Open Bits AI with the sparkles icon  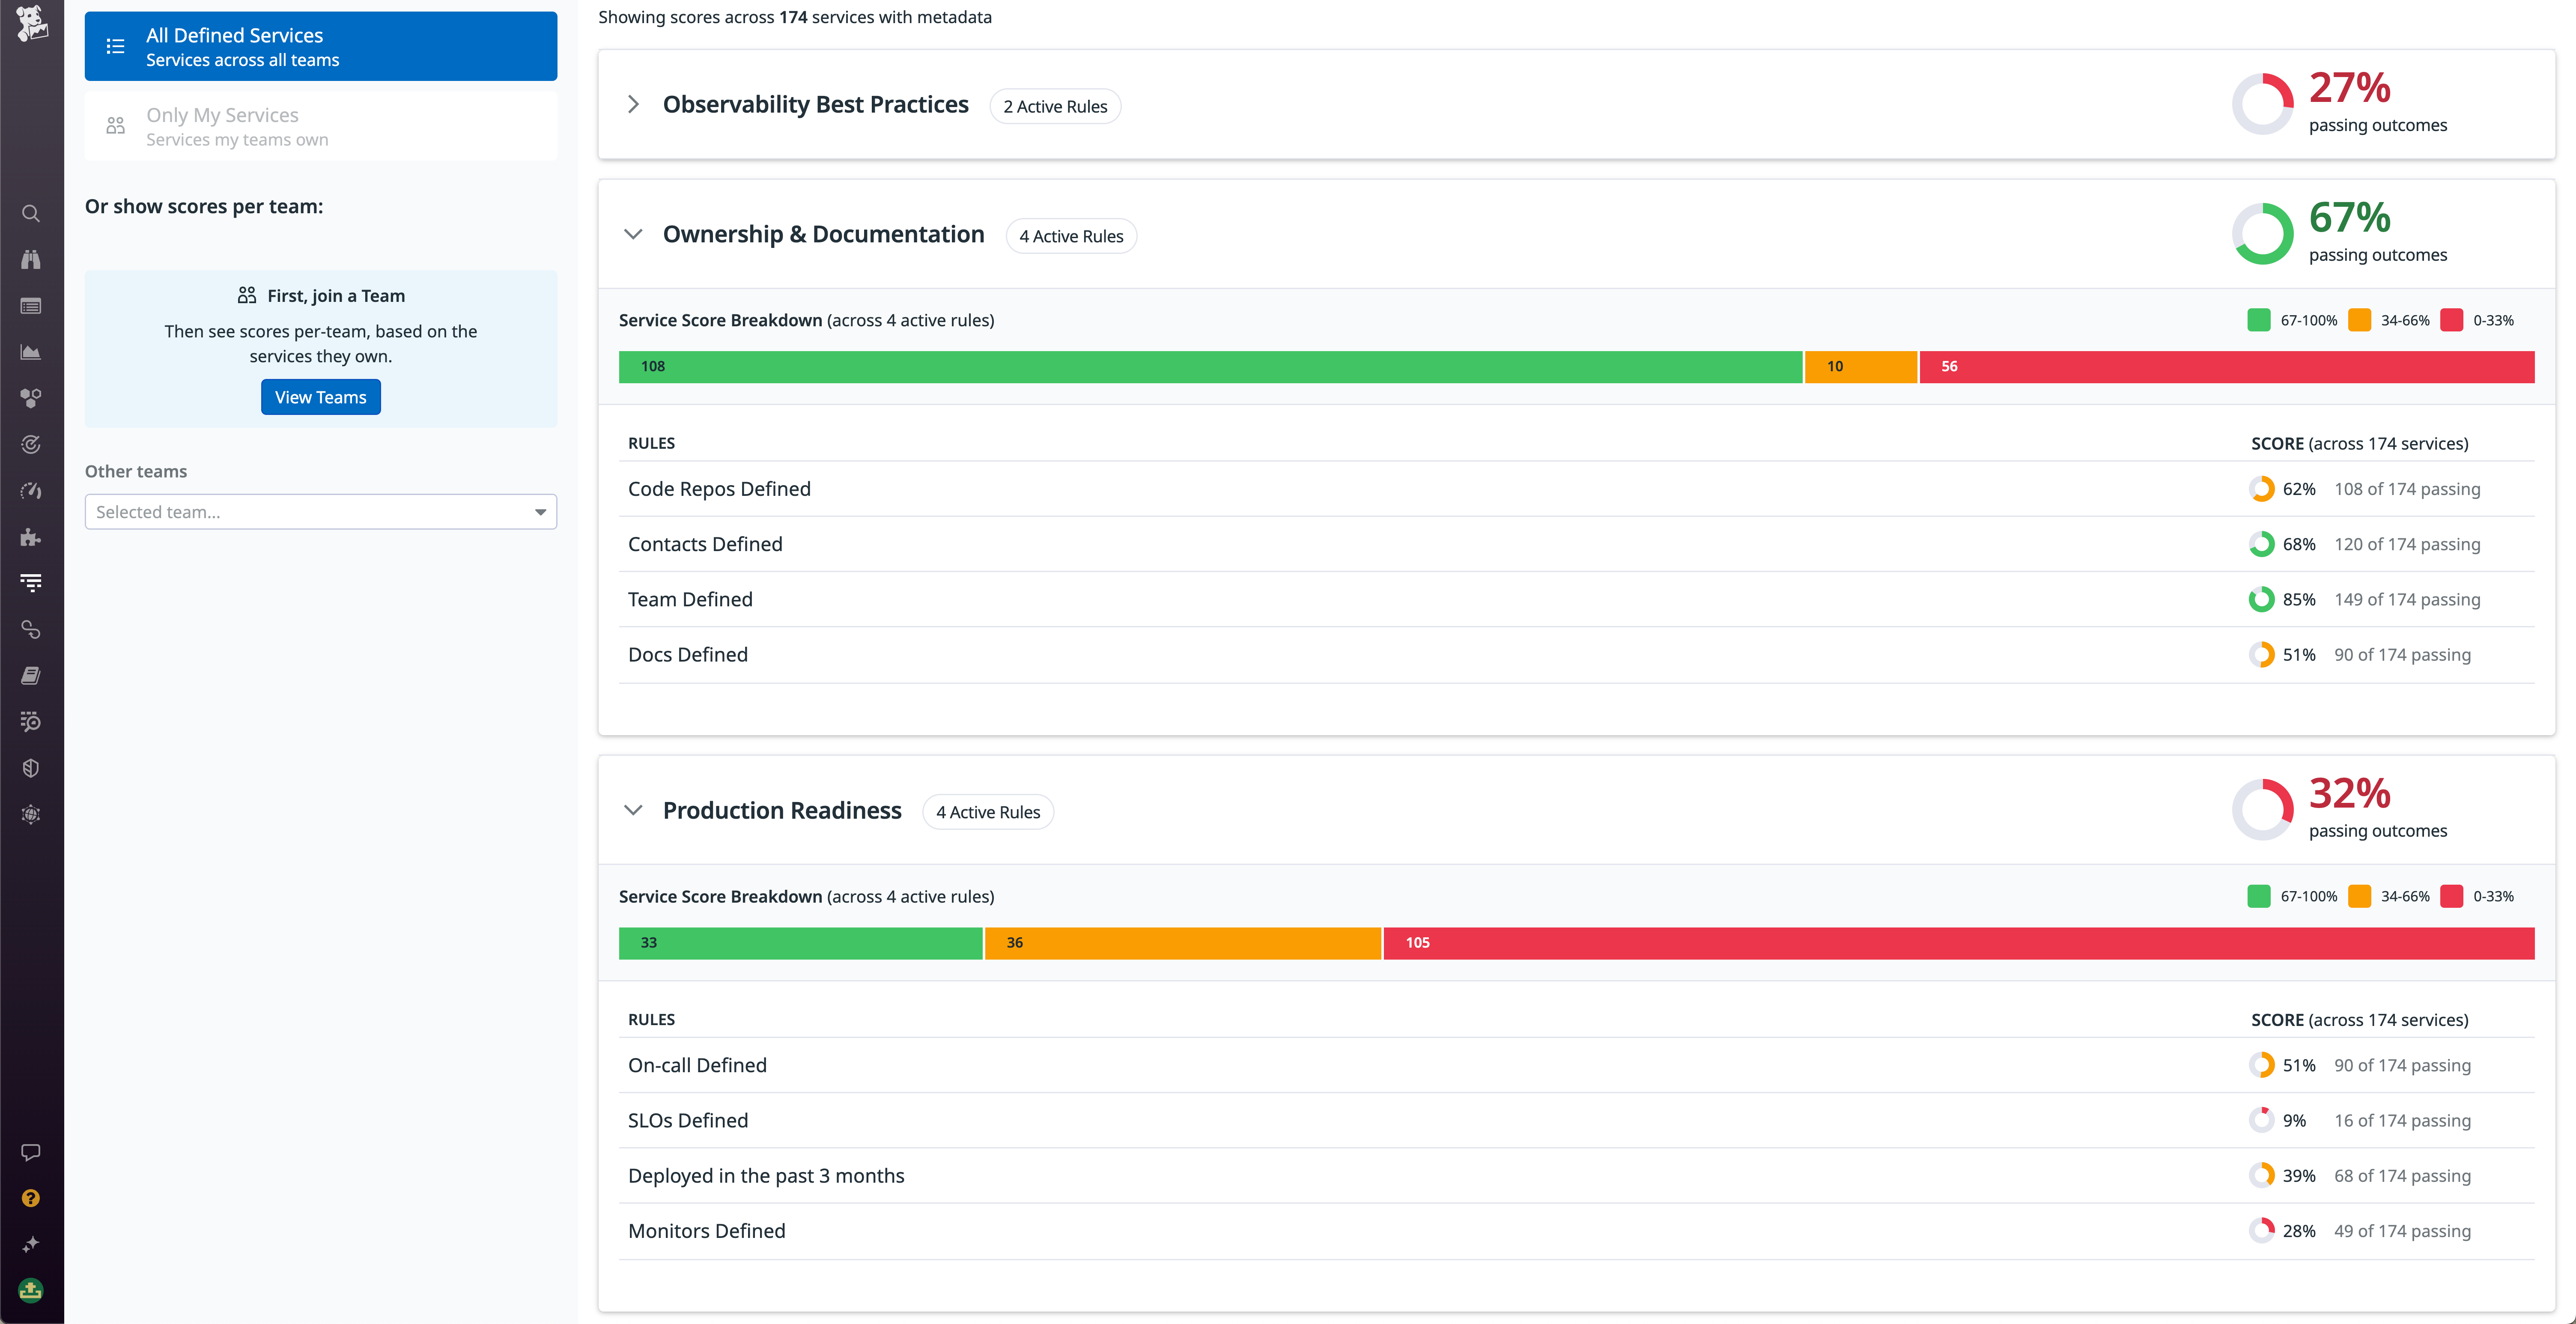(x=30, y=1244)
